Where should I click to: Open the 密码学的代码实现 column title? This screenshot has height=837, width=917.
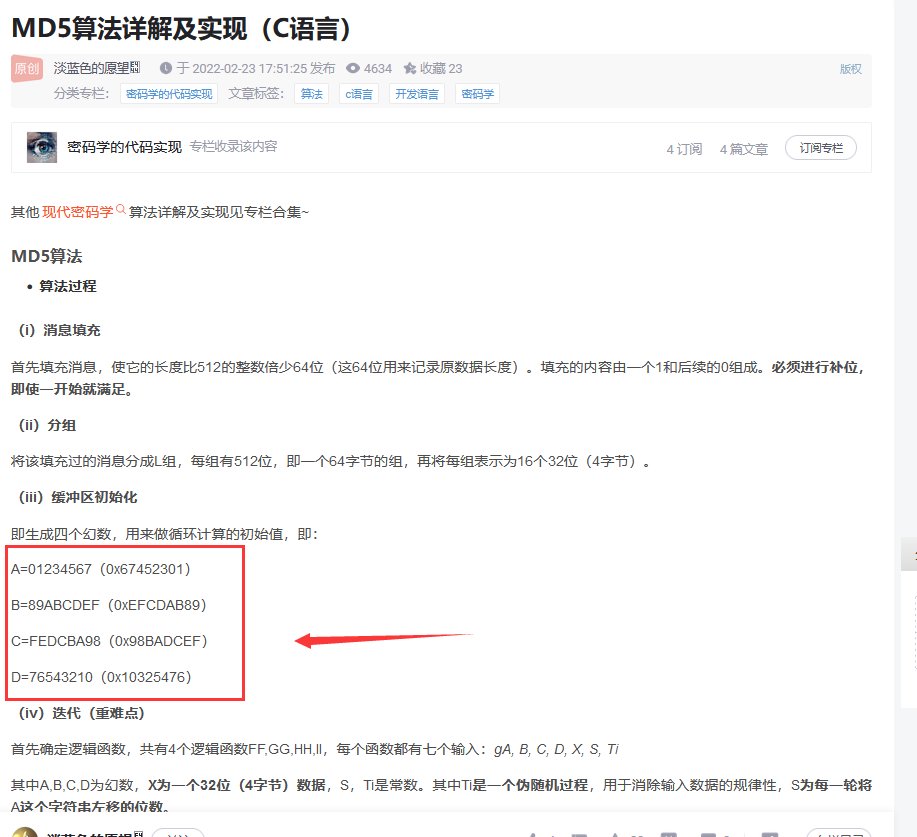pyautogui.click(x=124, y=147)
